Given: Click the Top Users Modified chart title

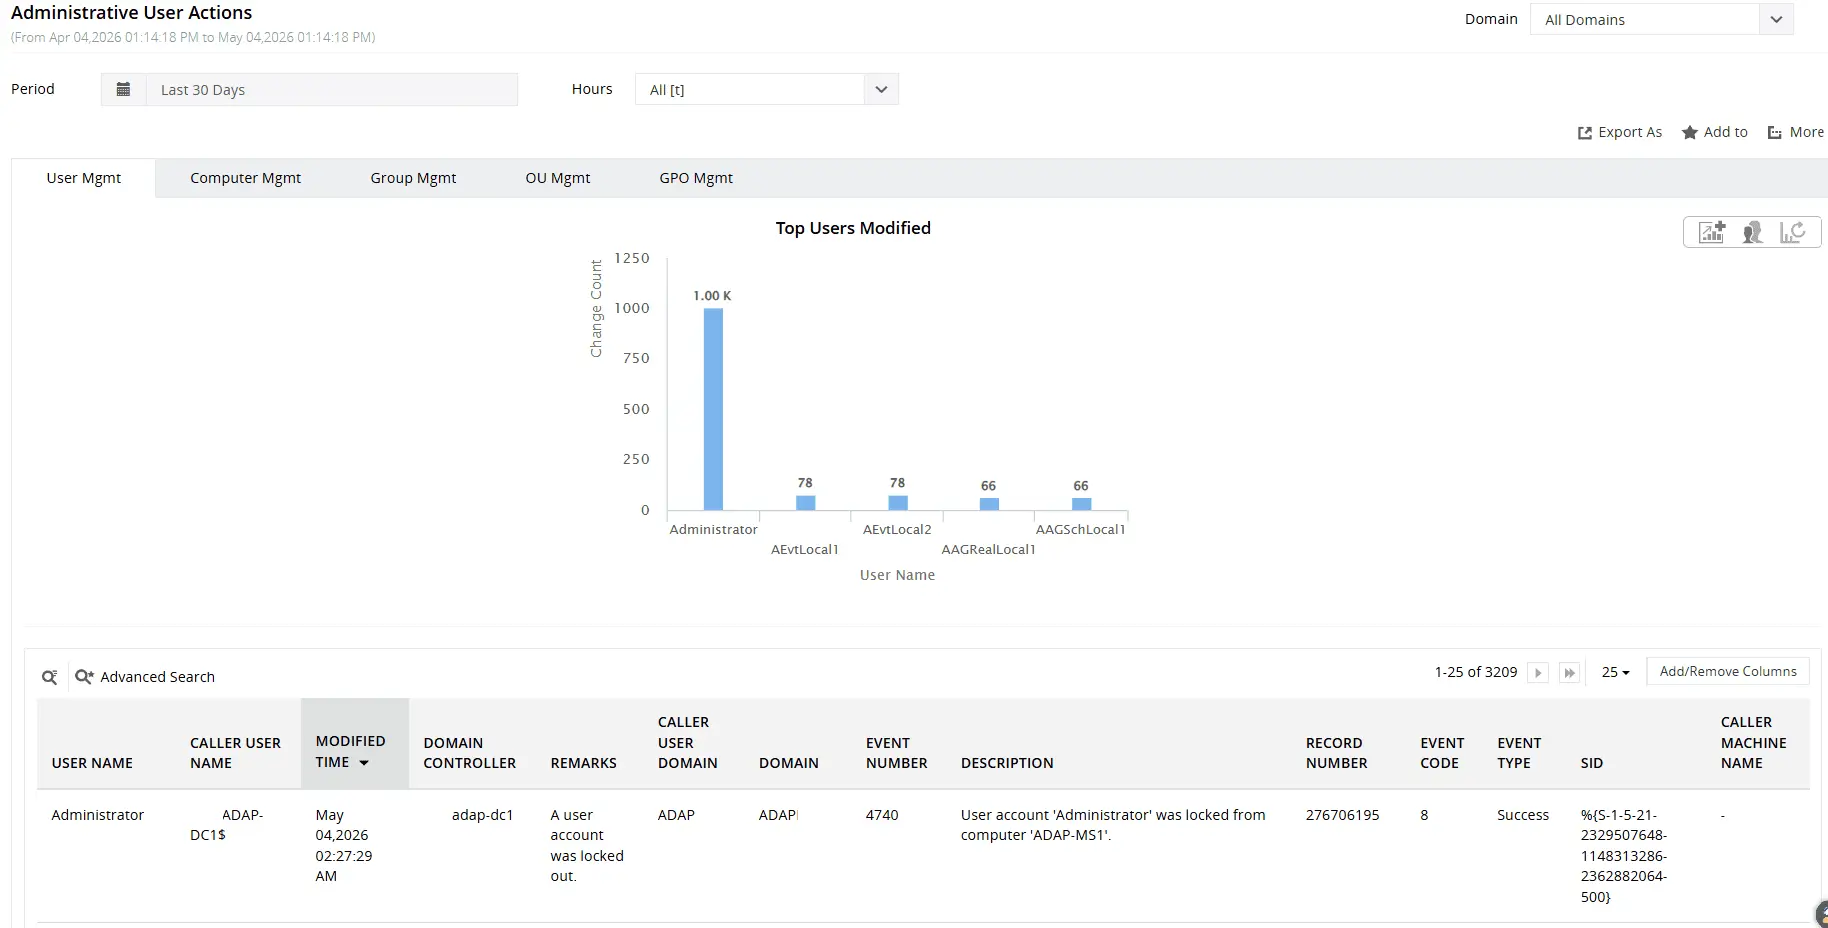Looking at the screenshot, I should tap(853, 228).
